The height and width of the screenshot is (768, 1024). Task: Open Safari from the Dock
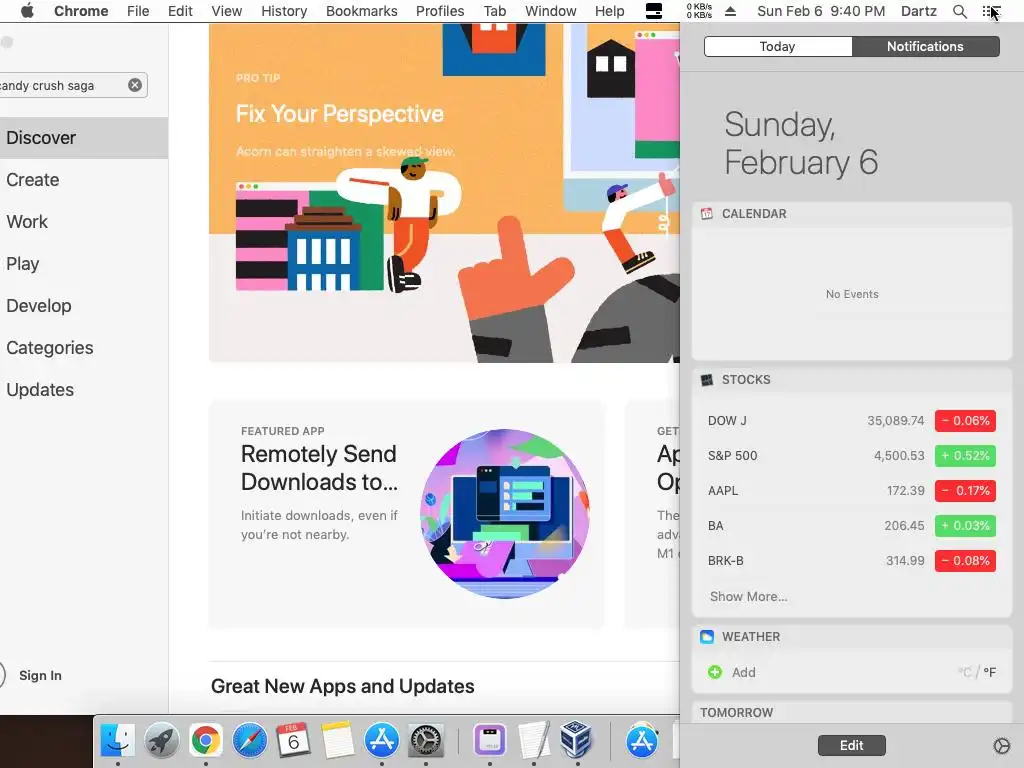pyautogui.click(x=249, y=741)
